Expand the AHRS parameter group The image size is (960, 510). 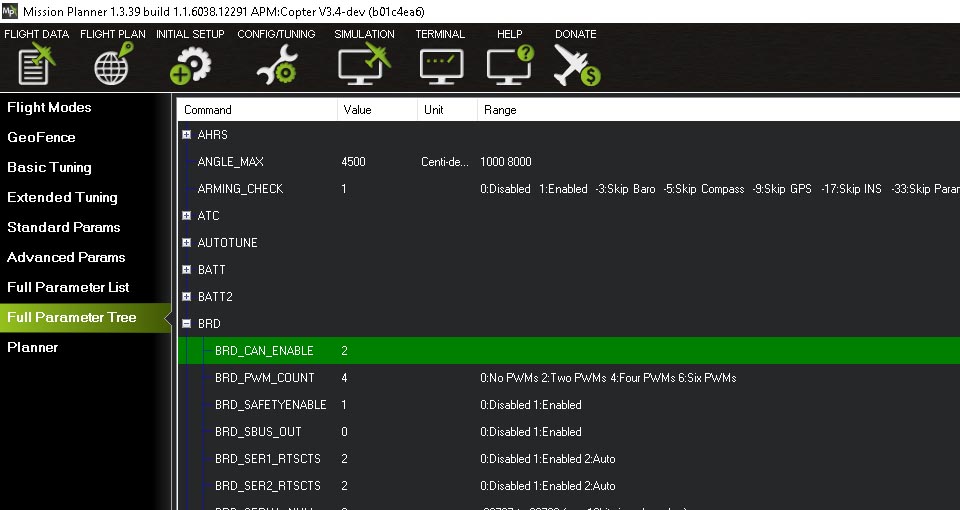(x=186, y=135)
